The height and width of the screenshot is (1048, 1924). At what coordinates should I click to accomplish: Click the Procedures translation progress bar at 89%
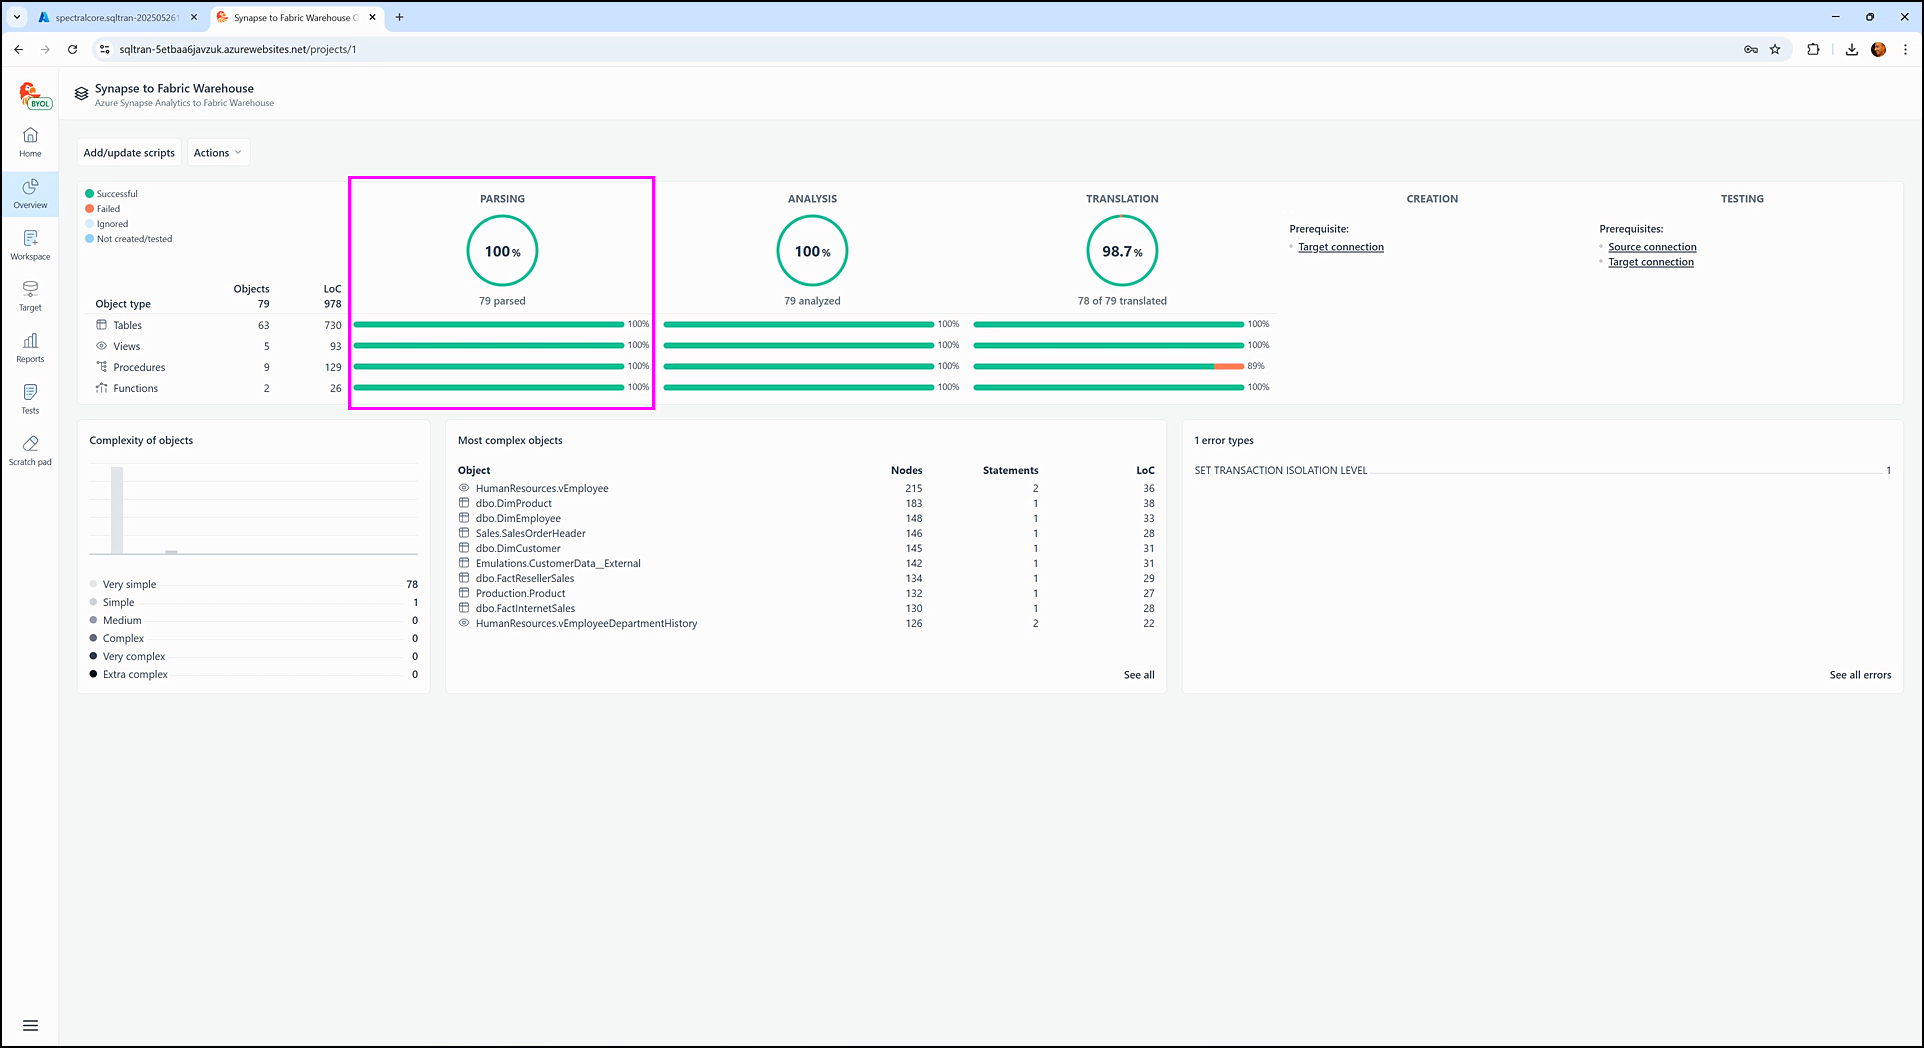1108,366
